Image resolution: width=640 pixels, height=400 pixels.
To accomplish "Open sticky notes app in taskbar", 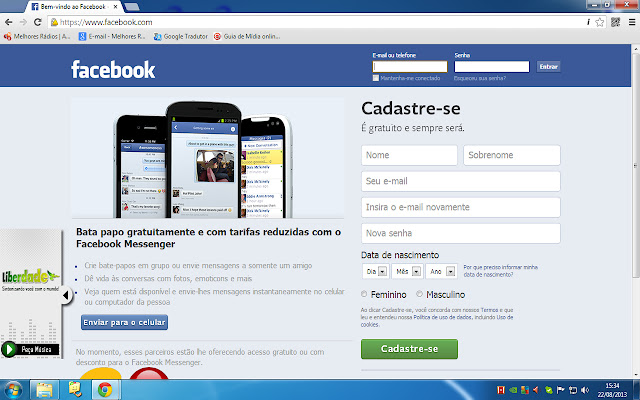I will pyautogui.click(x=75, y=390).
